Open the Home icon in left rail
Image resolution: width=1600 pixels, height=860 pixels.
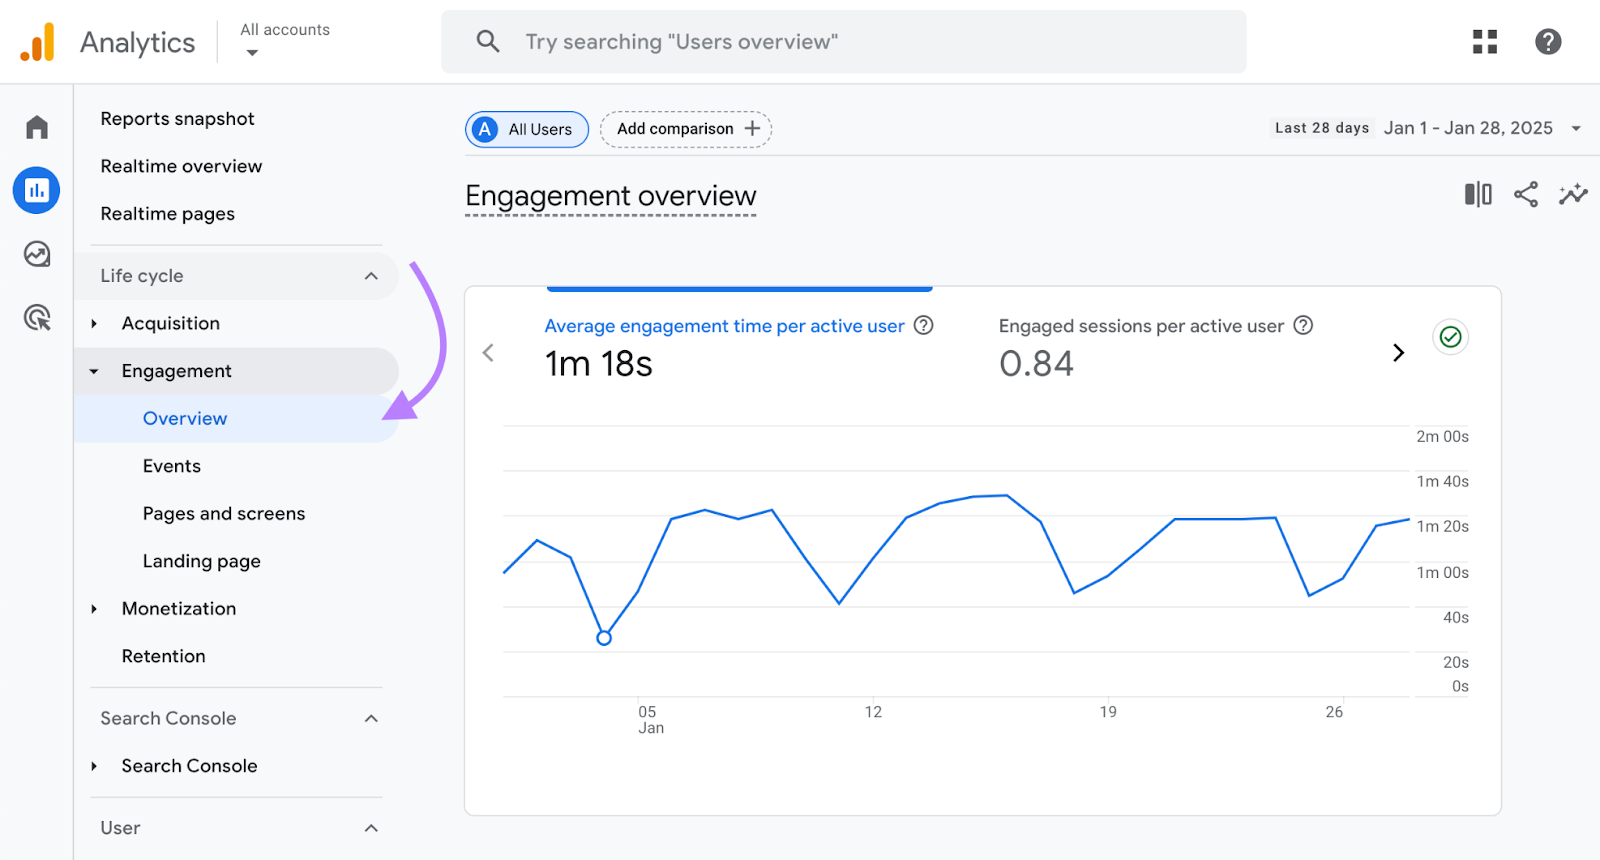(x=37, y=127)
